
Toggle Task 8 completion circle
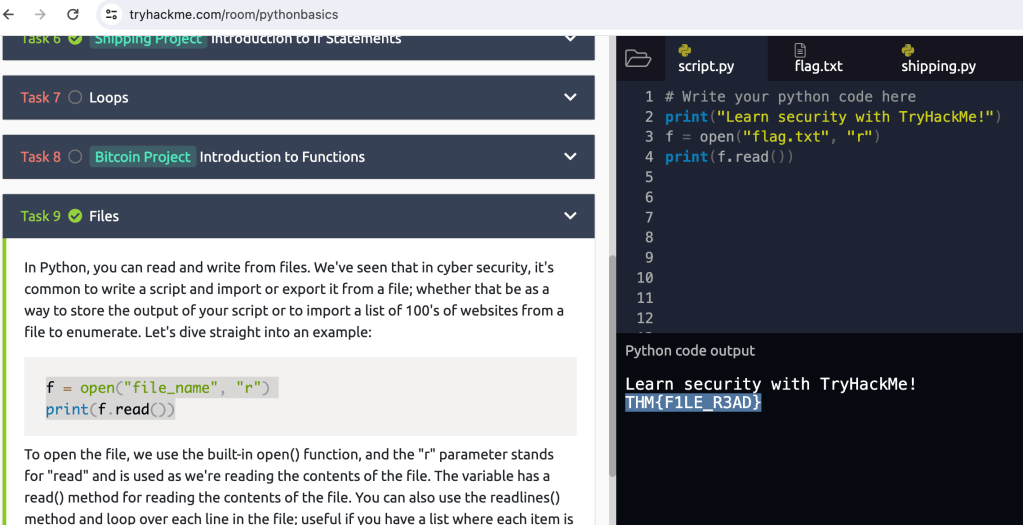tap(75, 157)
